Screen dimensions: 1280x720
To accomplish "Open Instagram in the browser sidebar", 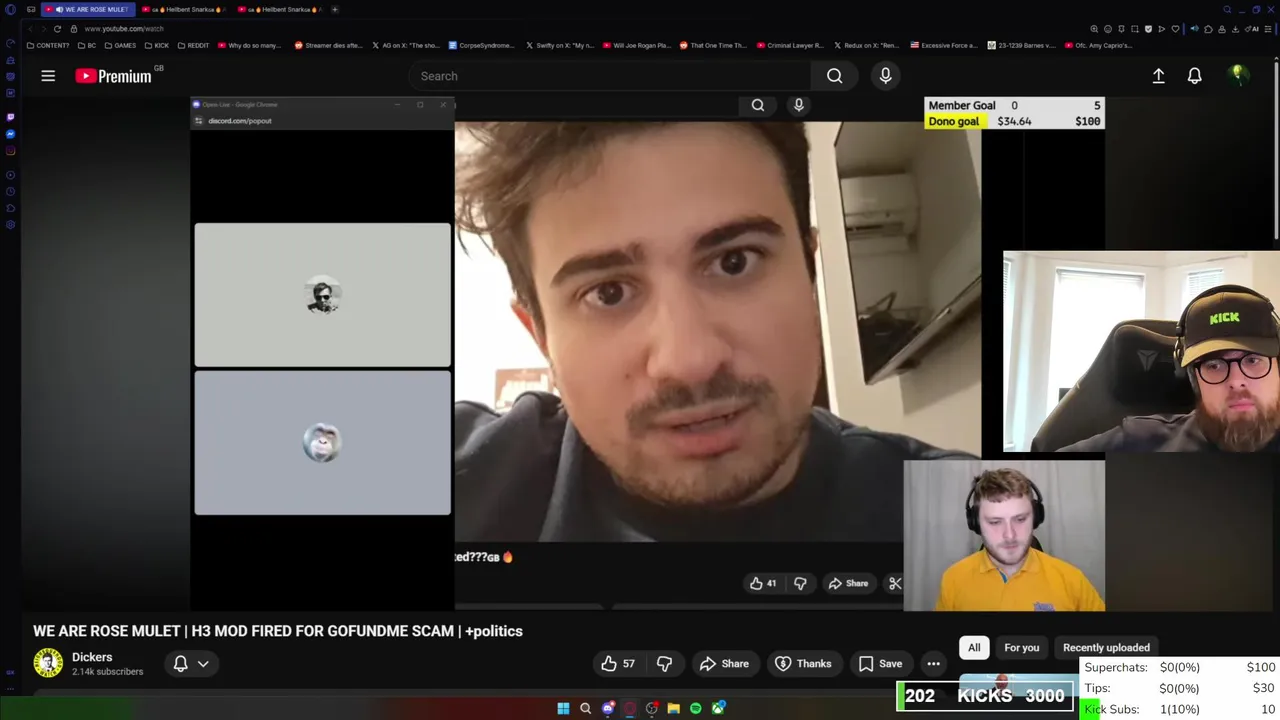I will [x=10, y=151].
